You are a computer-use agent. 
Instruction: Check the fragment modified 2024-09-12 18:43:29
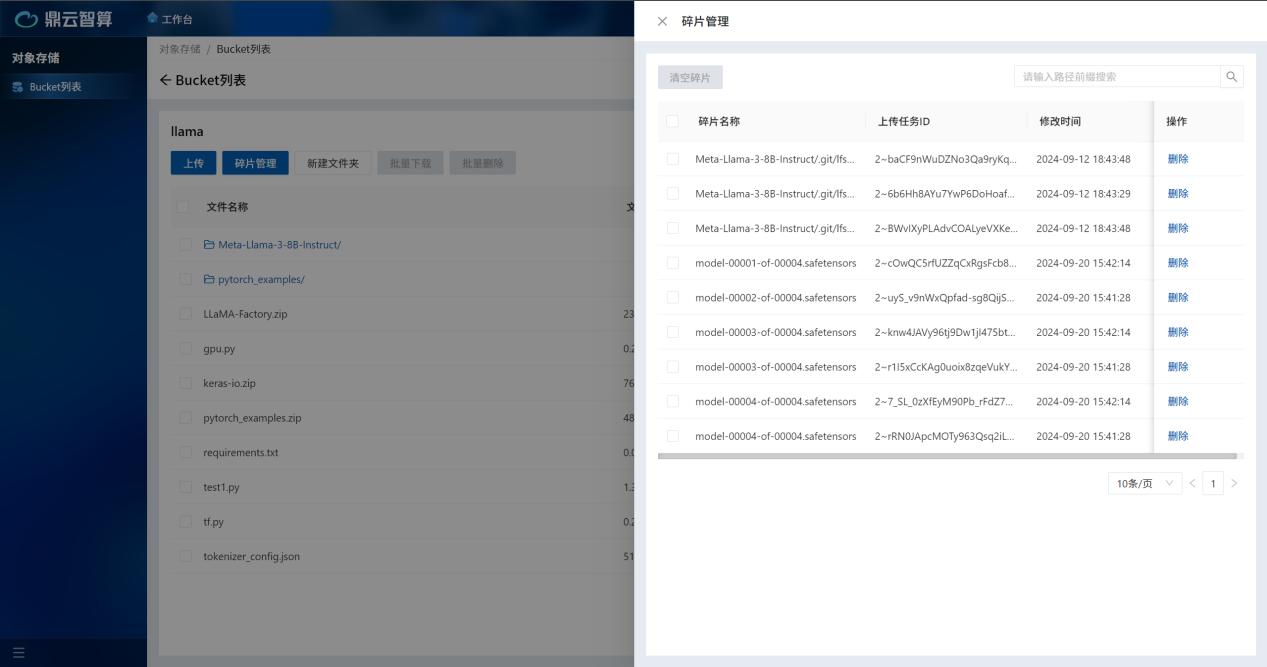[x=672, y=194]
